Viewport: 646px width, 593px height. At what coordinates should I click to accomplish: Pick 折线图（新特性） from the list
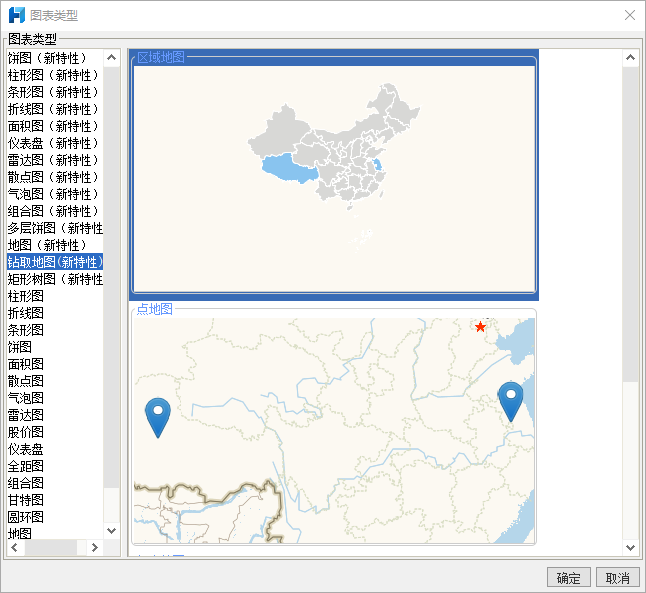pos(55,109)
